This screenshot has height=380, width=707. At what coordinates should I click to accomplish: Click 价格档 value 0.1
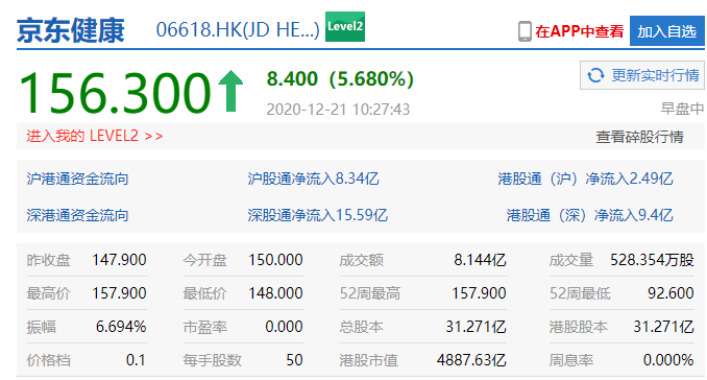pyautogui.click(x=136, y=360)
